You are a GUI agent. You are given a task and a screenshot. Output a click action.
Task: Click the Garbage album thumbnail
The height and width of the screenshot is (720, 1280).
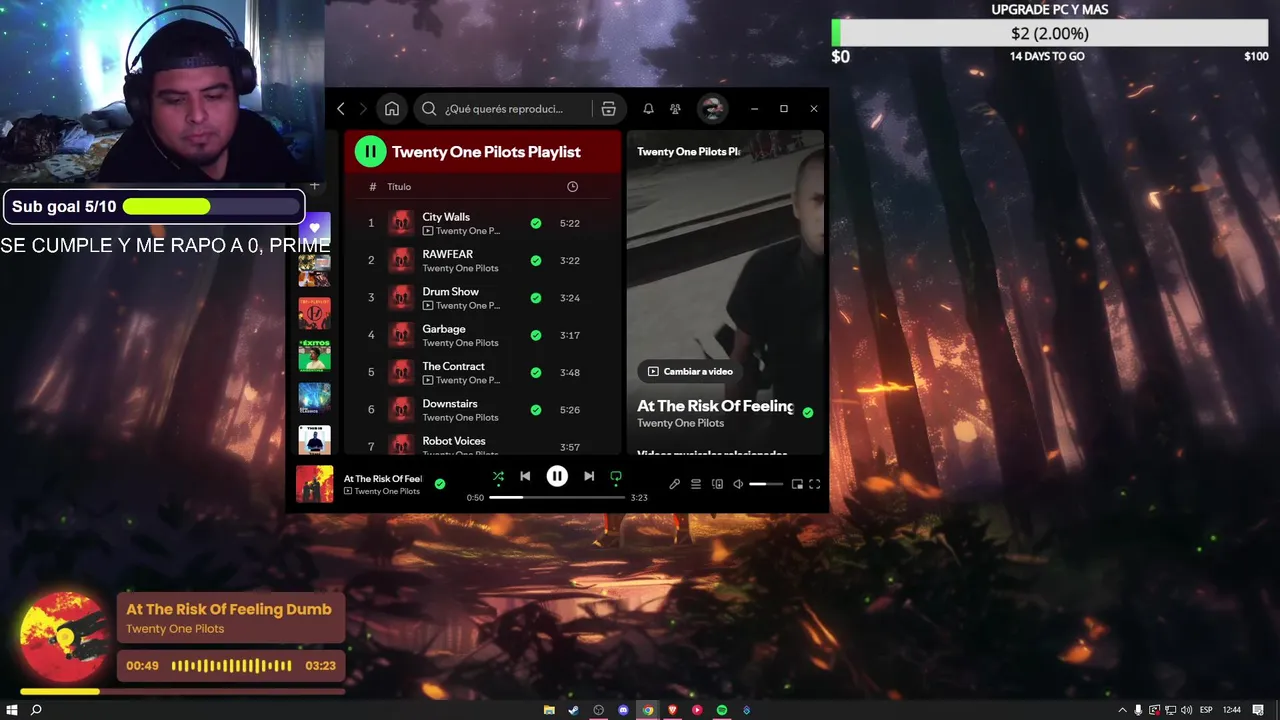point(401,335)
